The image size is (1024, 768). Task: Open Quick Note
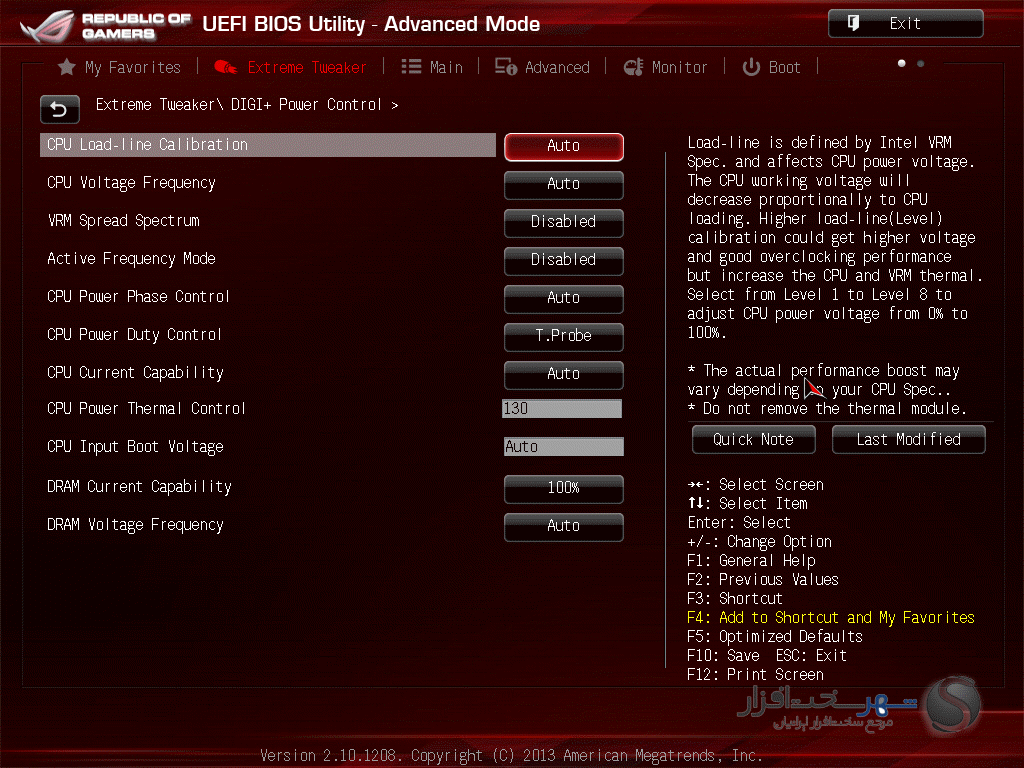[x=754, y=440]
